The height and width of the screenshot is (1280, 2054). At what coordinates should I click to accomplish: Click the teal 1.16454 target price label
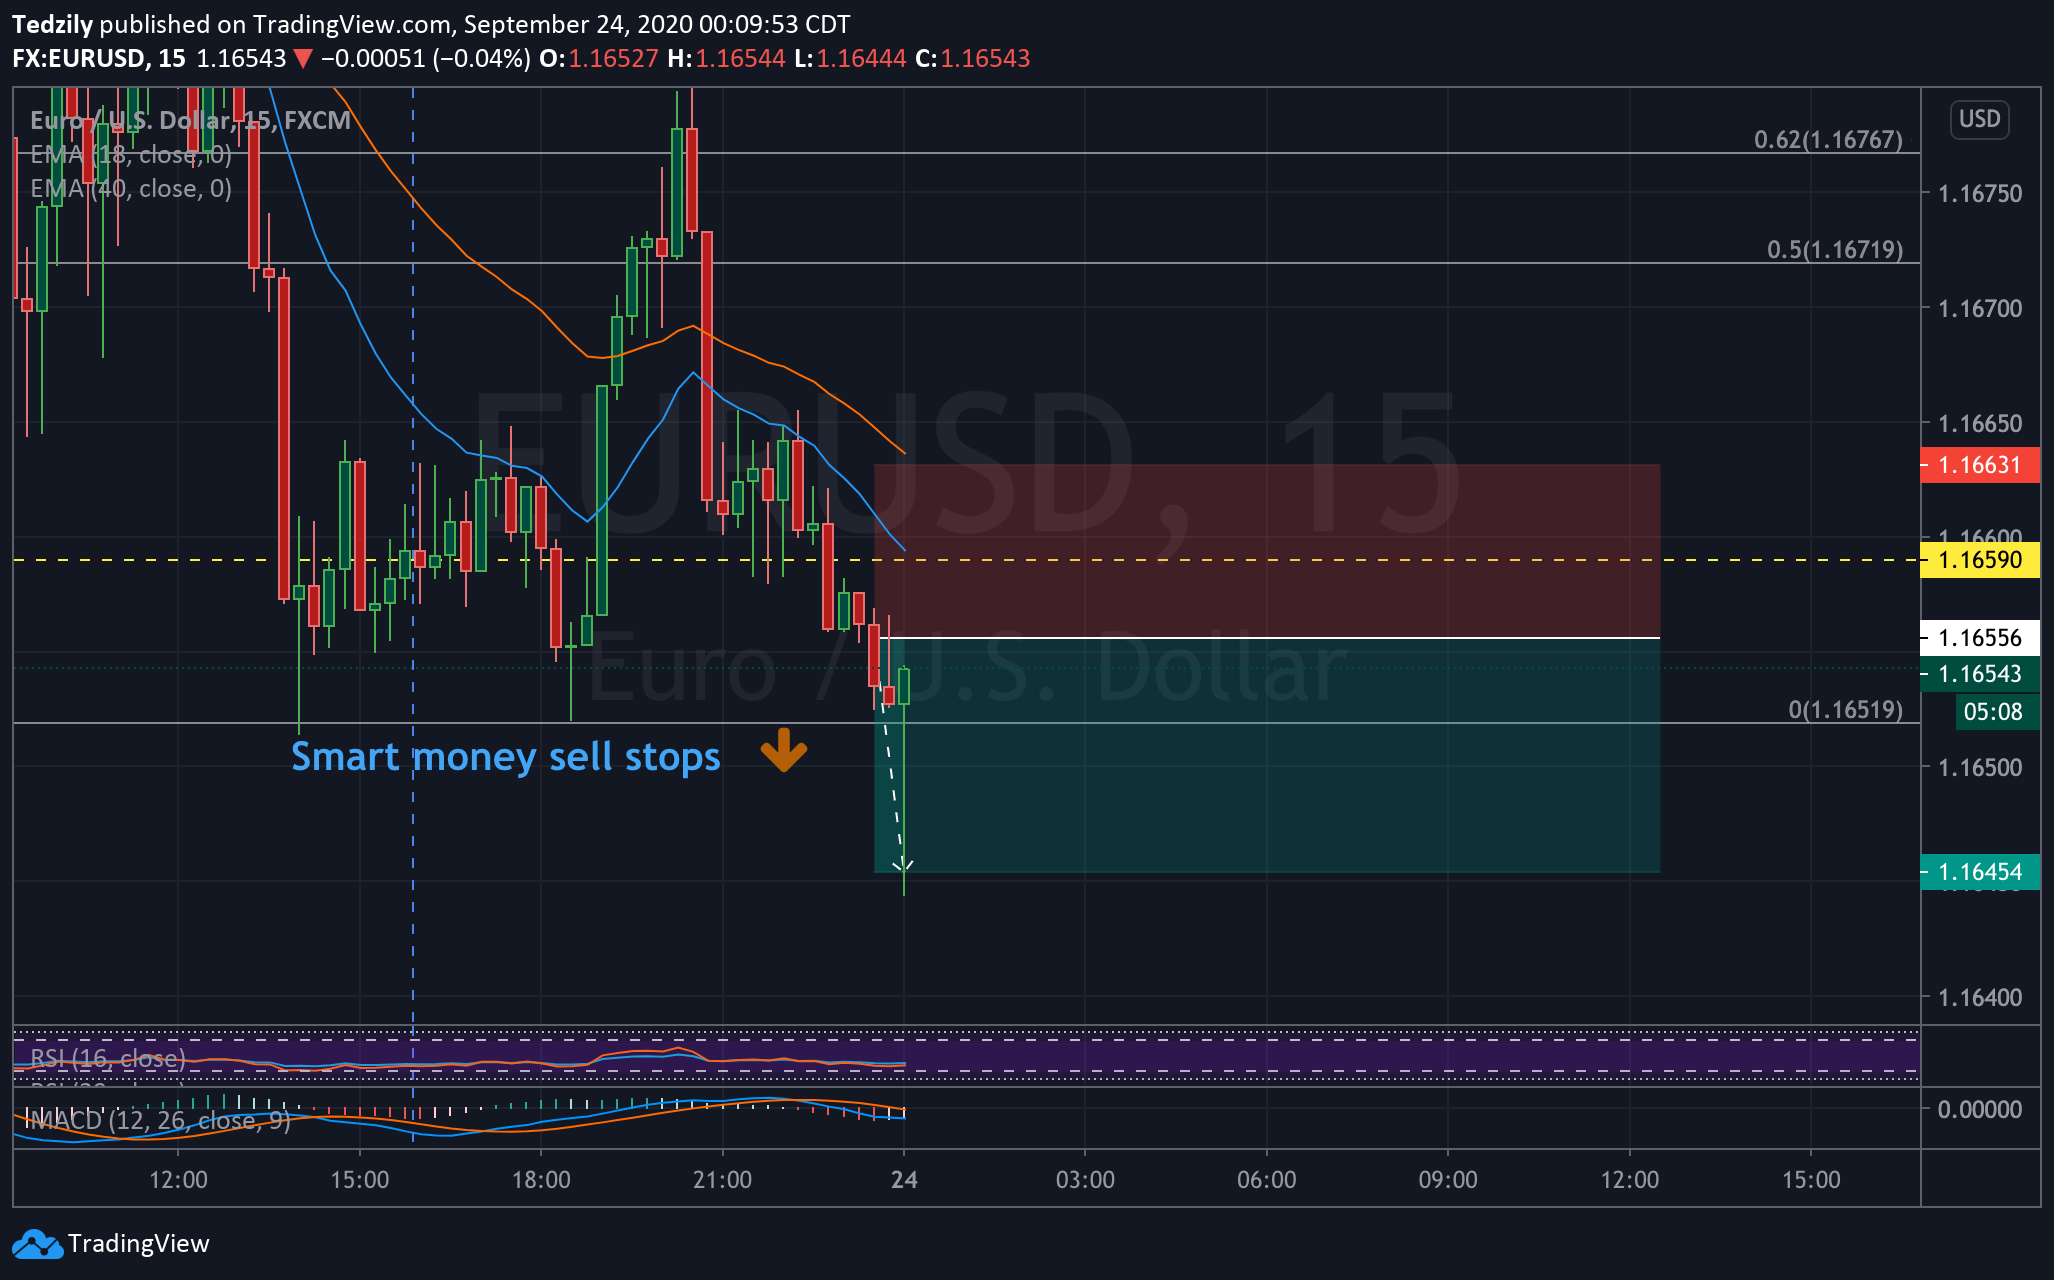click(1979, 872)
